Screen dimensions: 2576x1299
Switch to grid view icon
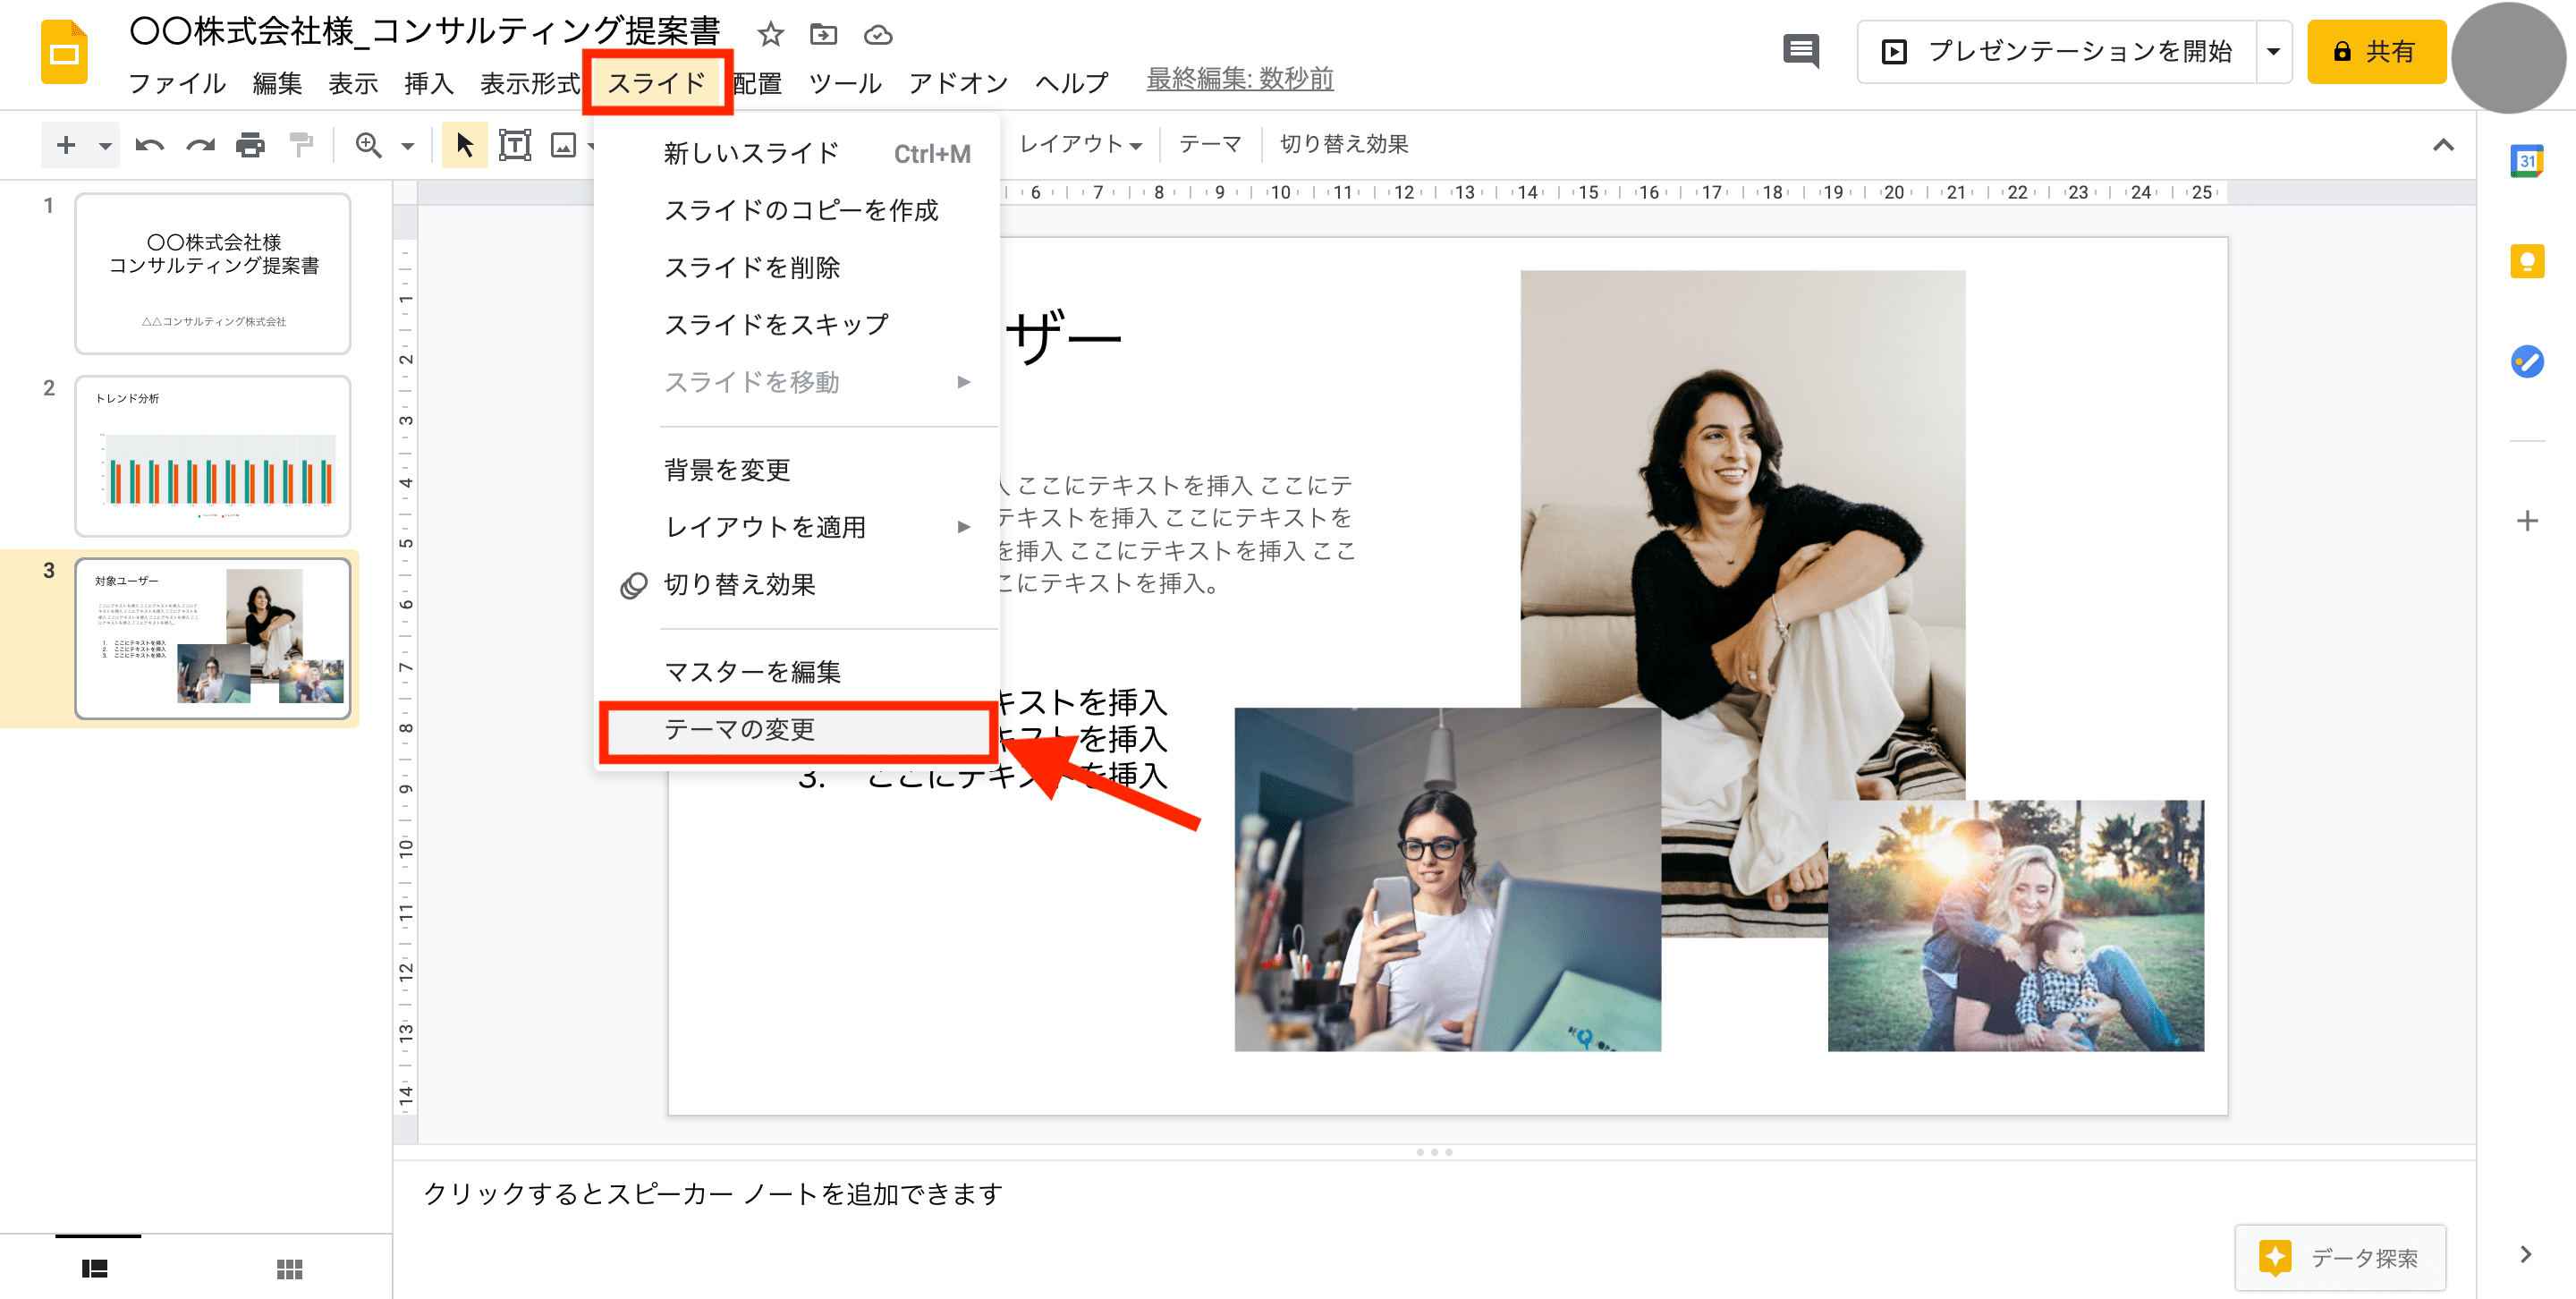pos(289,1269)
